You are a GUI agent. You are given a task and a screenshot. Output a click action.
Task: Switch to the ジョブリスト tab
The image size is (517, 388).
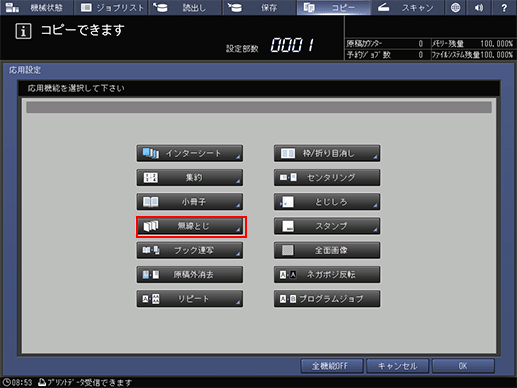(x=111, y=7)
